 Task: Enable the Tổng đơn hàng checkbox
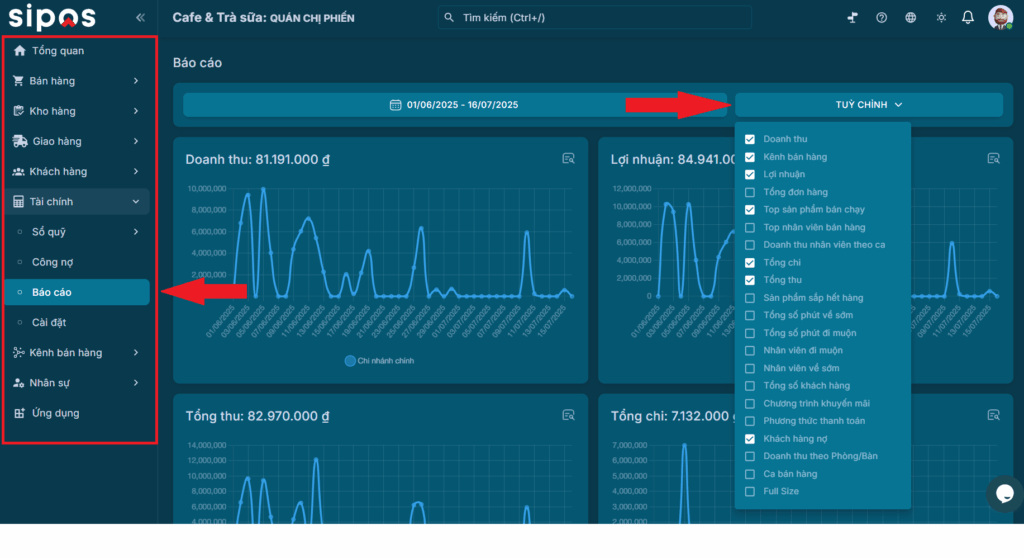coord(750,192)
